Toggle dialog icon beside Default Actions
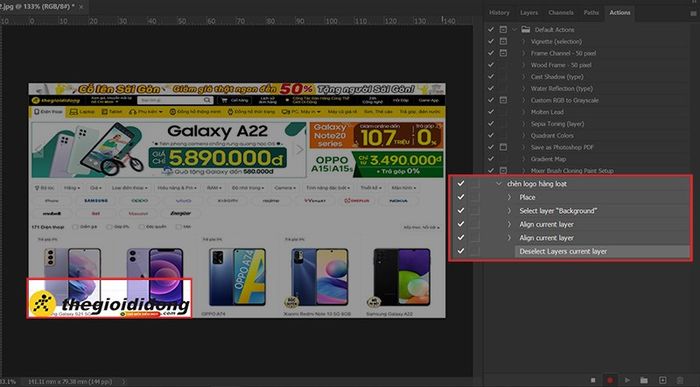This screenshot has height=387, width=700. tap(503, 29)
